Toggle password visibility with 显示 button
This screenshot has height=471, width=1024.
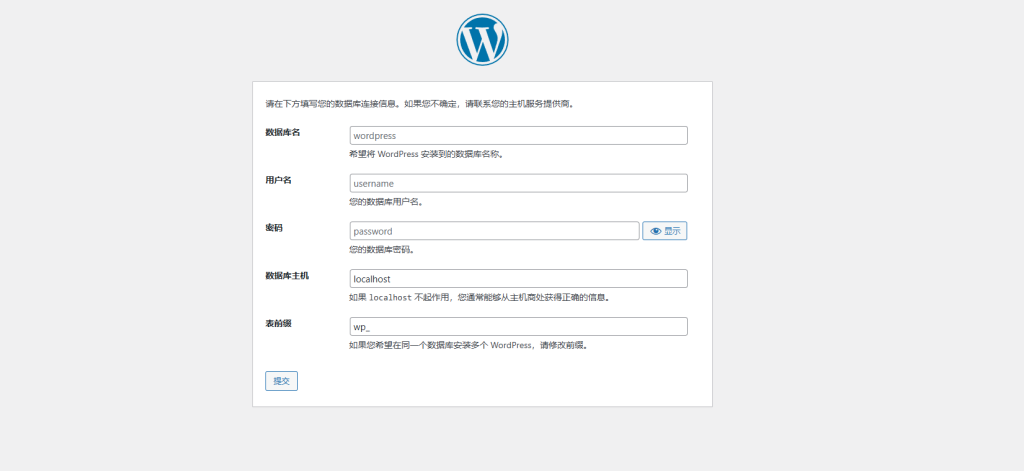pos(665,231)
